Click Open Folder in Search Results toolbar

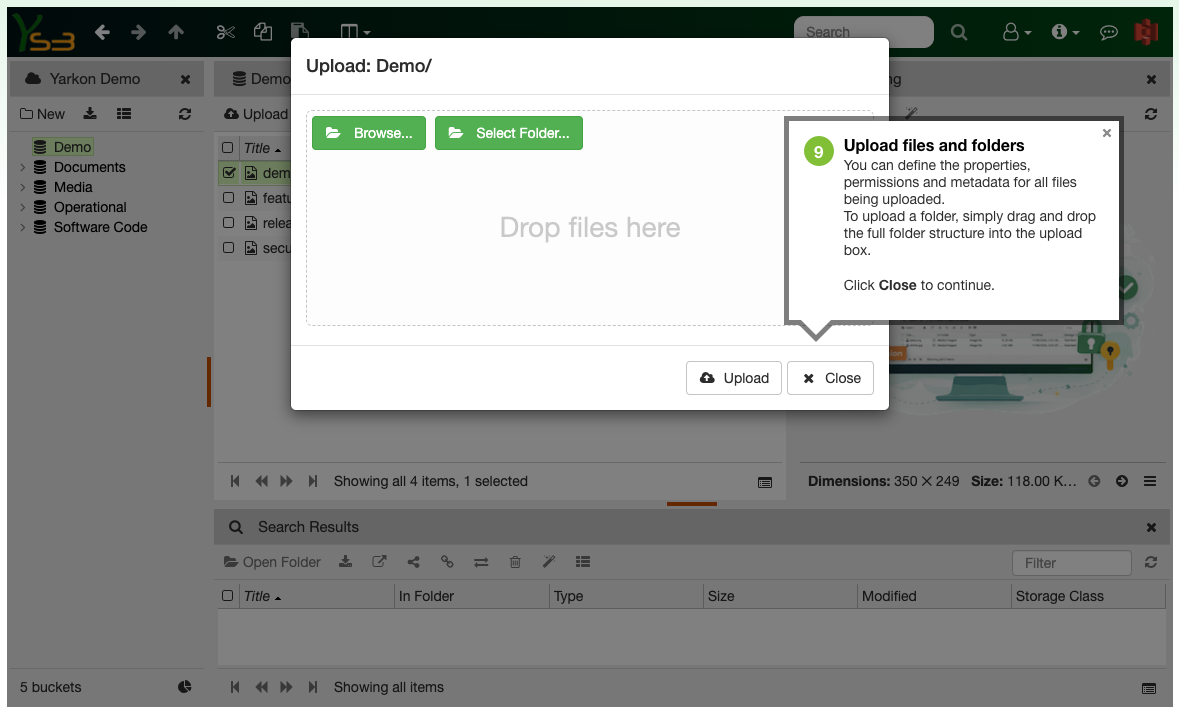(x=272, y=561)
